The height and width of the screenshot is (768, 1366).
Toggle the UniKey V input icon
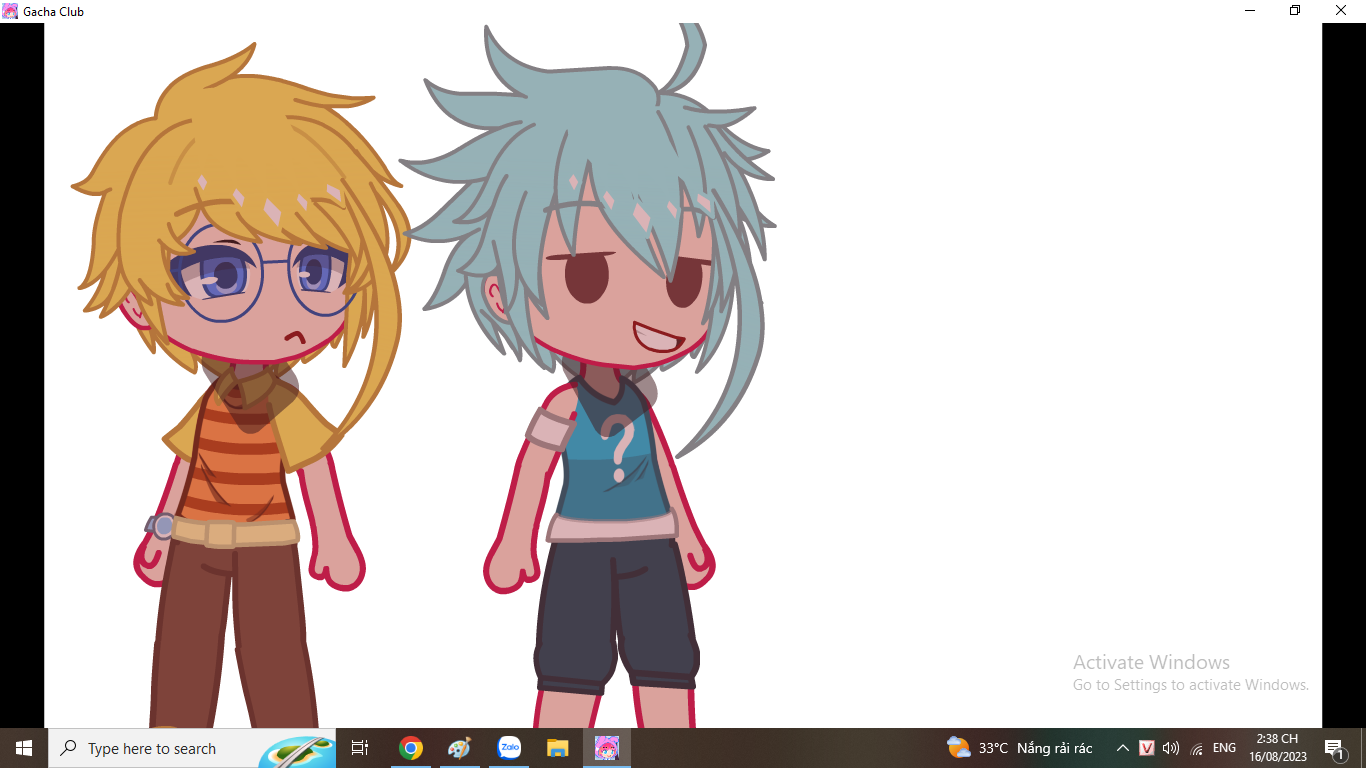click(x=1147, y=748)
